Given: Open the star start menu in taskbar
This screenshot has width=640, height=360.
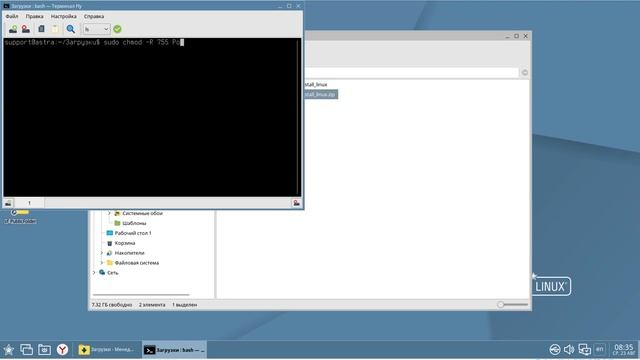Looking at the screenshot, I should pyautogui.click(x=9, y=350).
